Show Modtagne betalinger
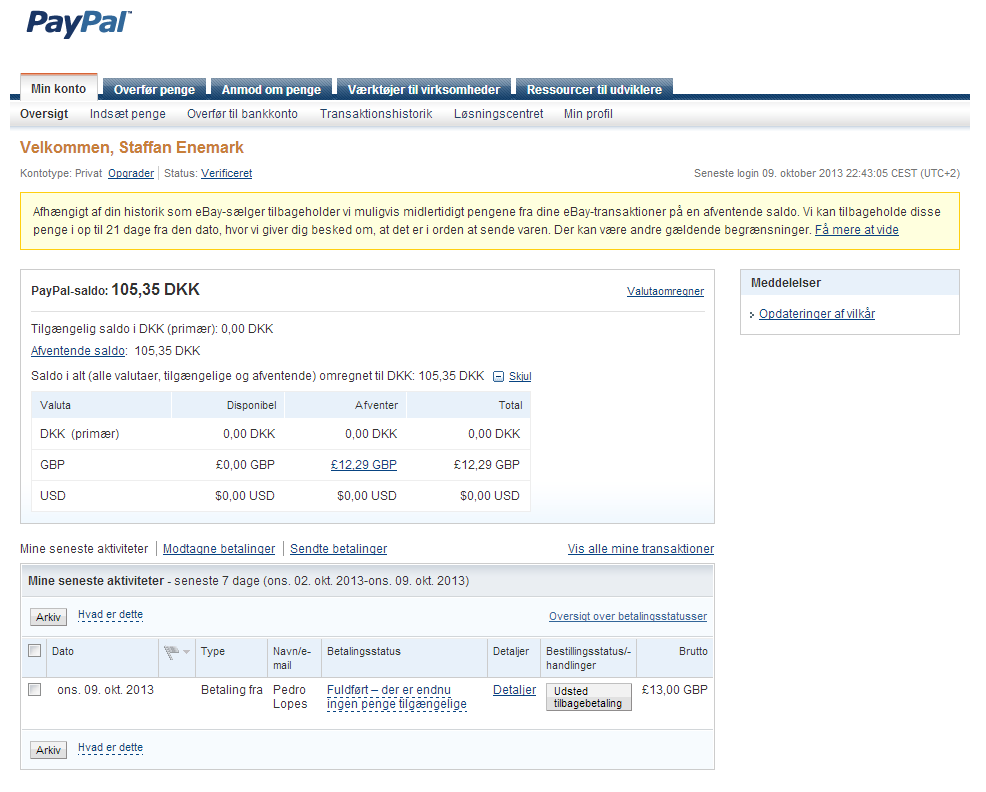 [219, 549]
